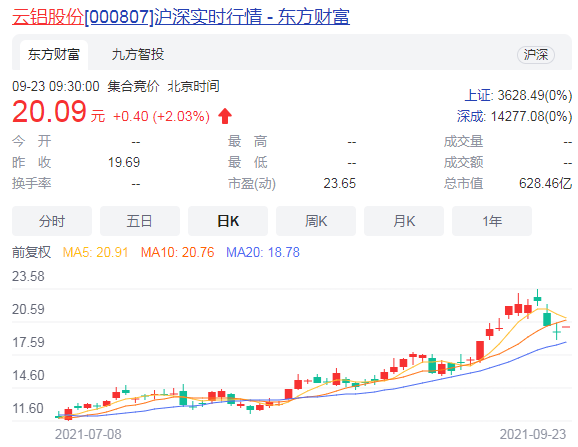Select the 五日 chart view
This screenshot has width=578, height=447.
pyautogui.click(x=140, y=221)
